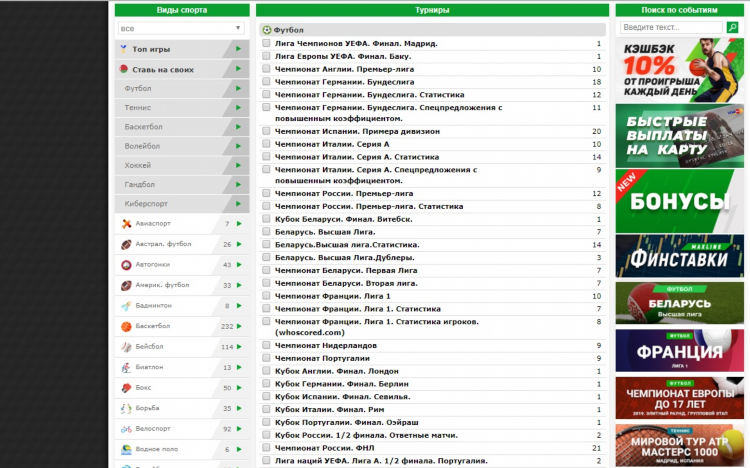This screenshot has height=468, width=750.
Task: Click the Топ игры medal icon
Action: click(x=123, y=49)
